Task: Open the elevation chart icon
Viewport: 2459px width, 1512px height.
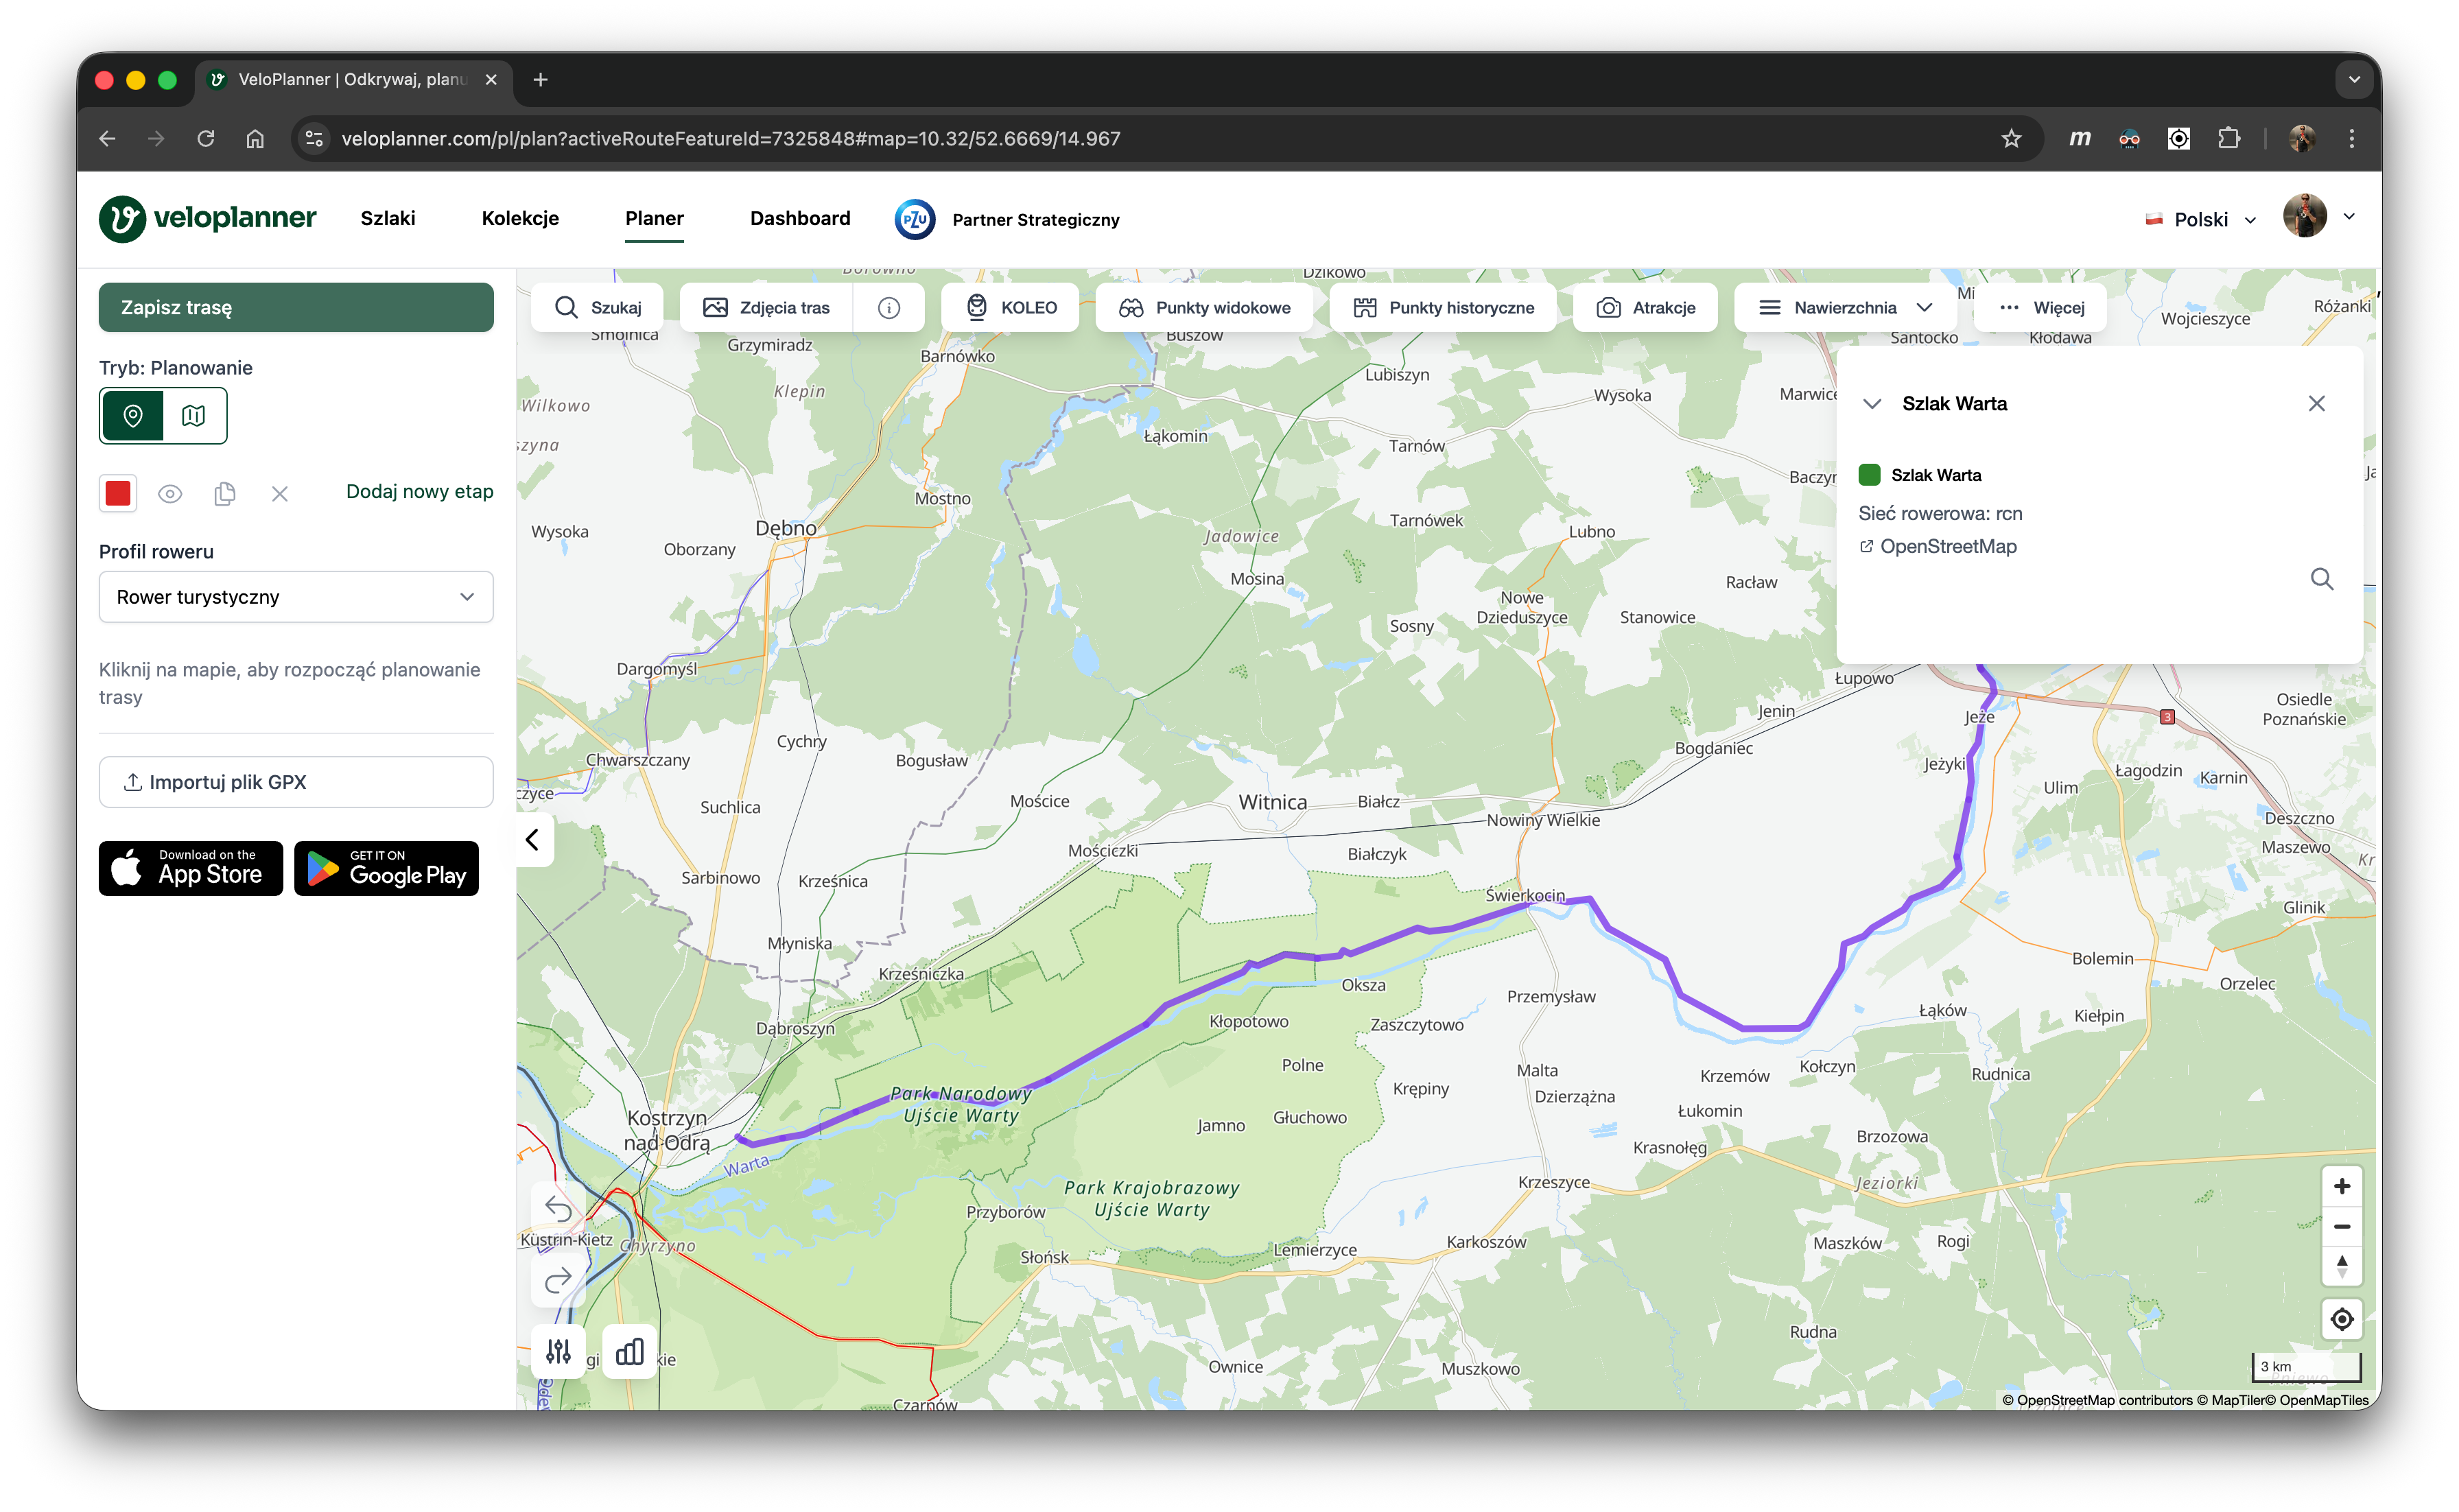Action: coord(630,1352)
